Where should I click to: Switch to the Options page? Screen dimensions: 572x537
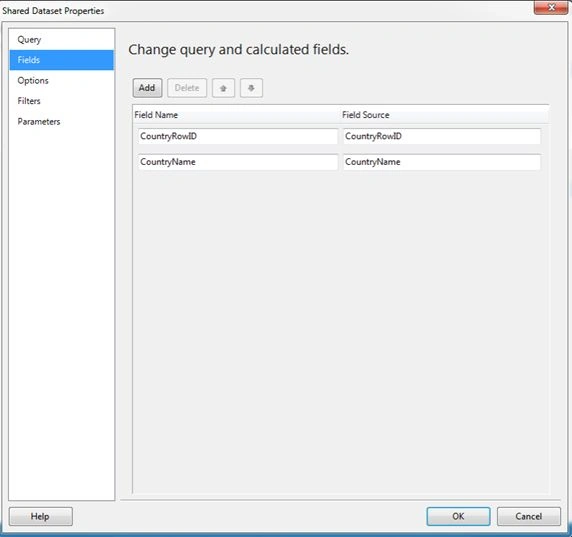pyautogui.click(x=61, y=80)
